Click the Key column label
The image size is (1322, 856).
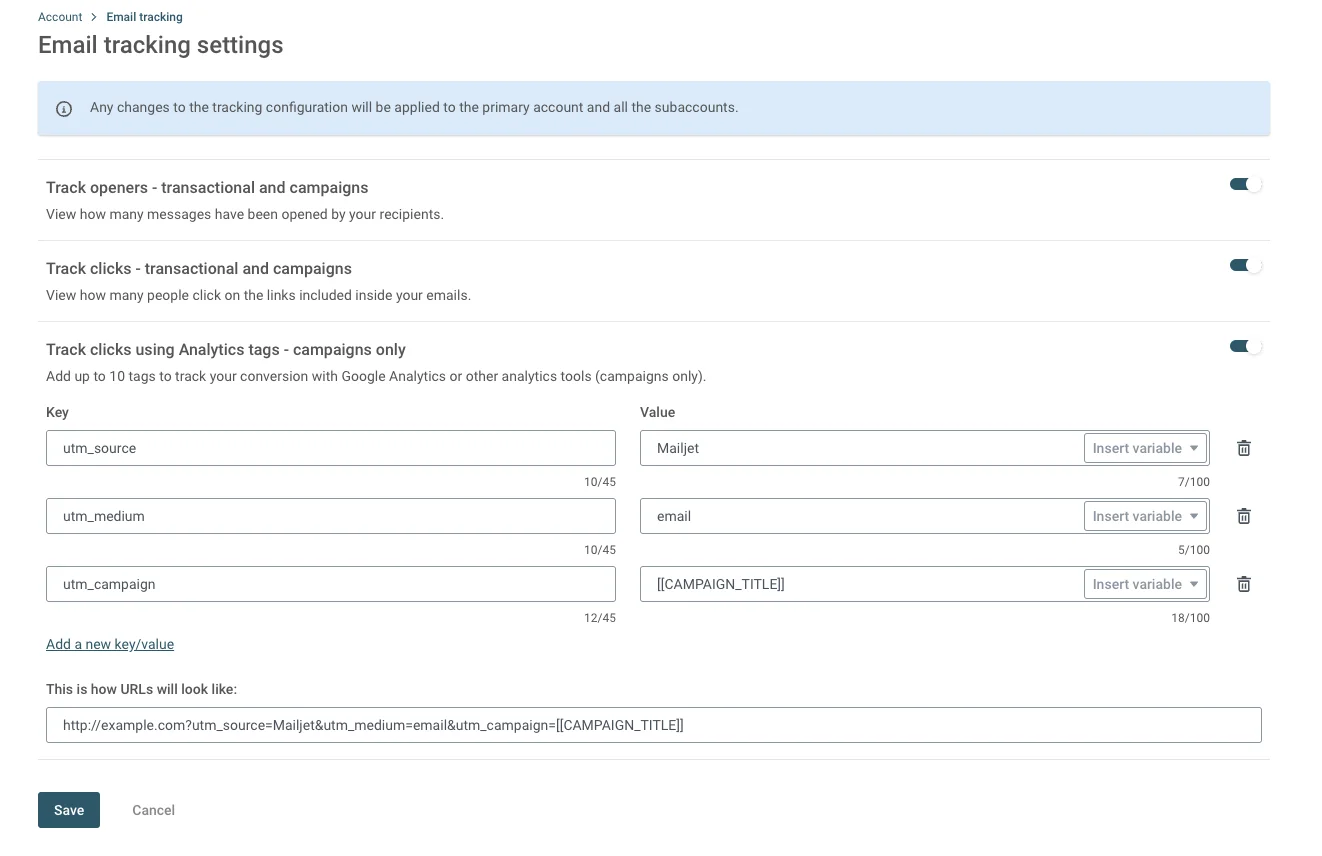coord(57,412)
